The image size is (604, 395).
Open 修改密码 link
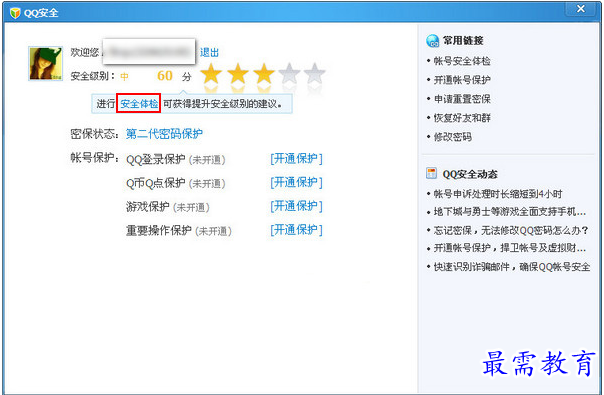(x=453, y=136)
